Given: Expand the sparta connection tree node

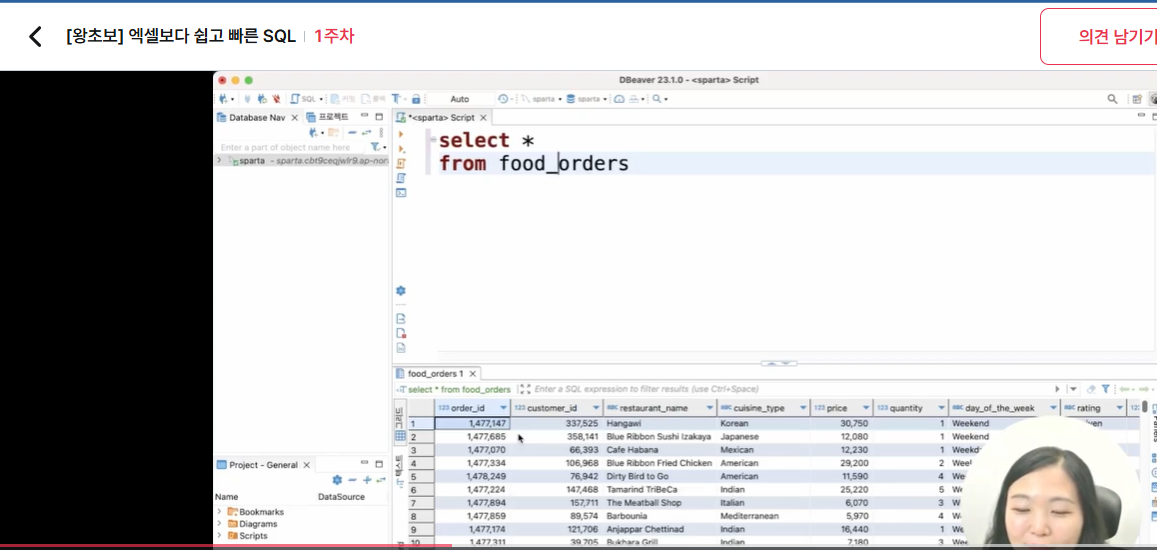Looking at the screenshot, I should pyautogui.click(x=218, y=160).
